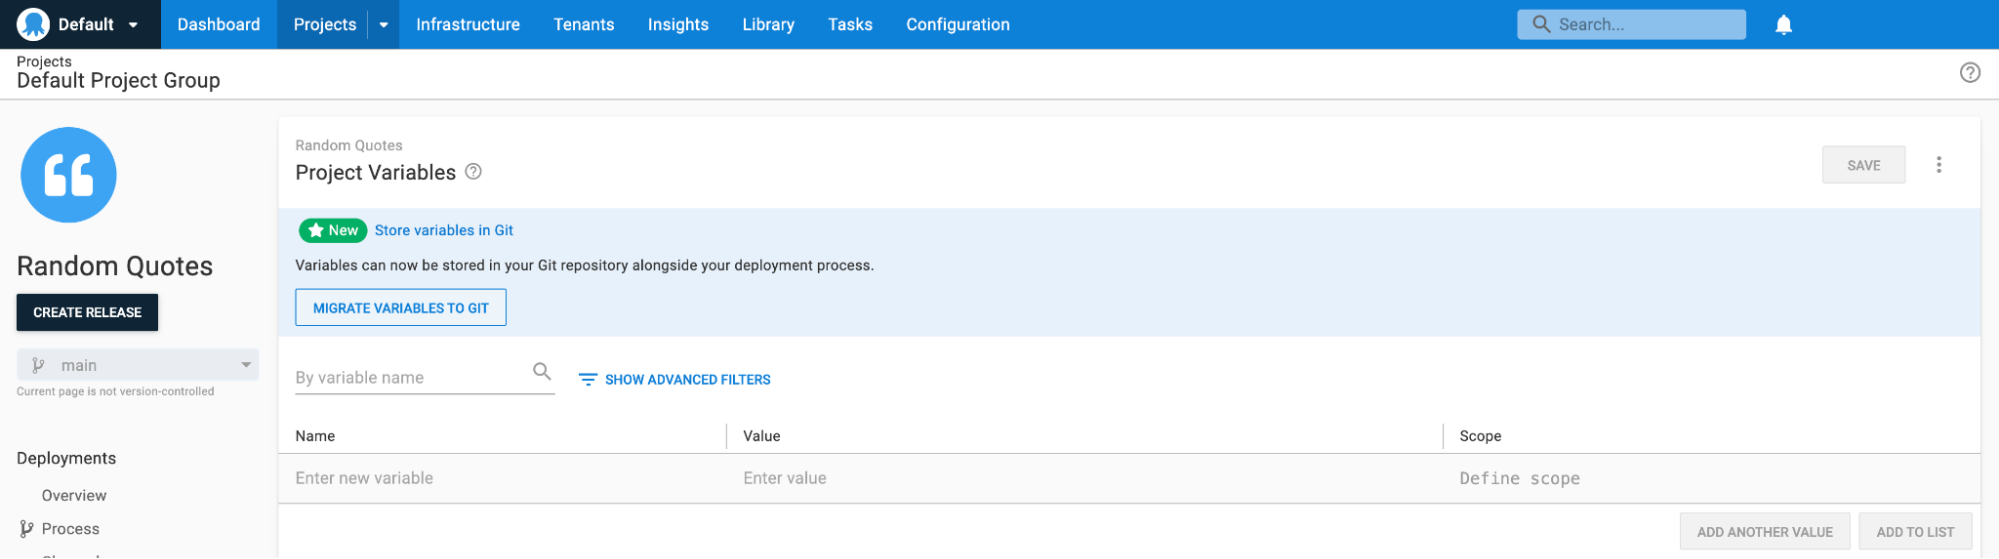Screen dimensions: 1999x559
Task: Open the Tasks menu
Action: 850,24
